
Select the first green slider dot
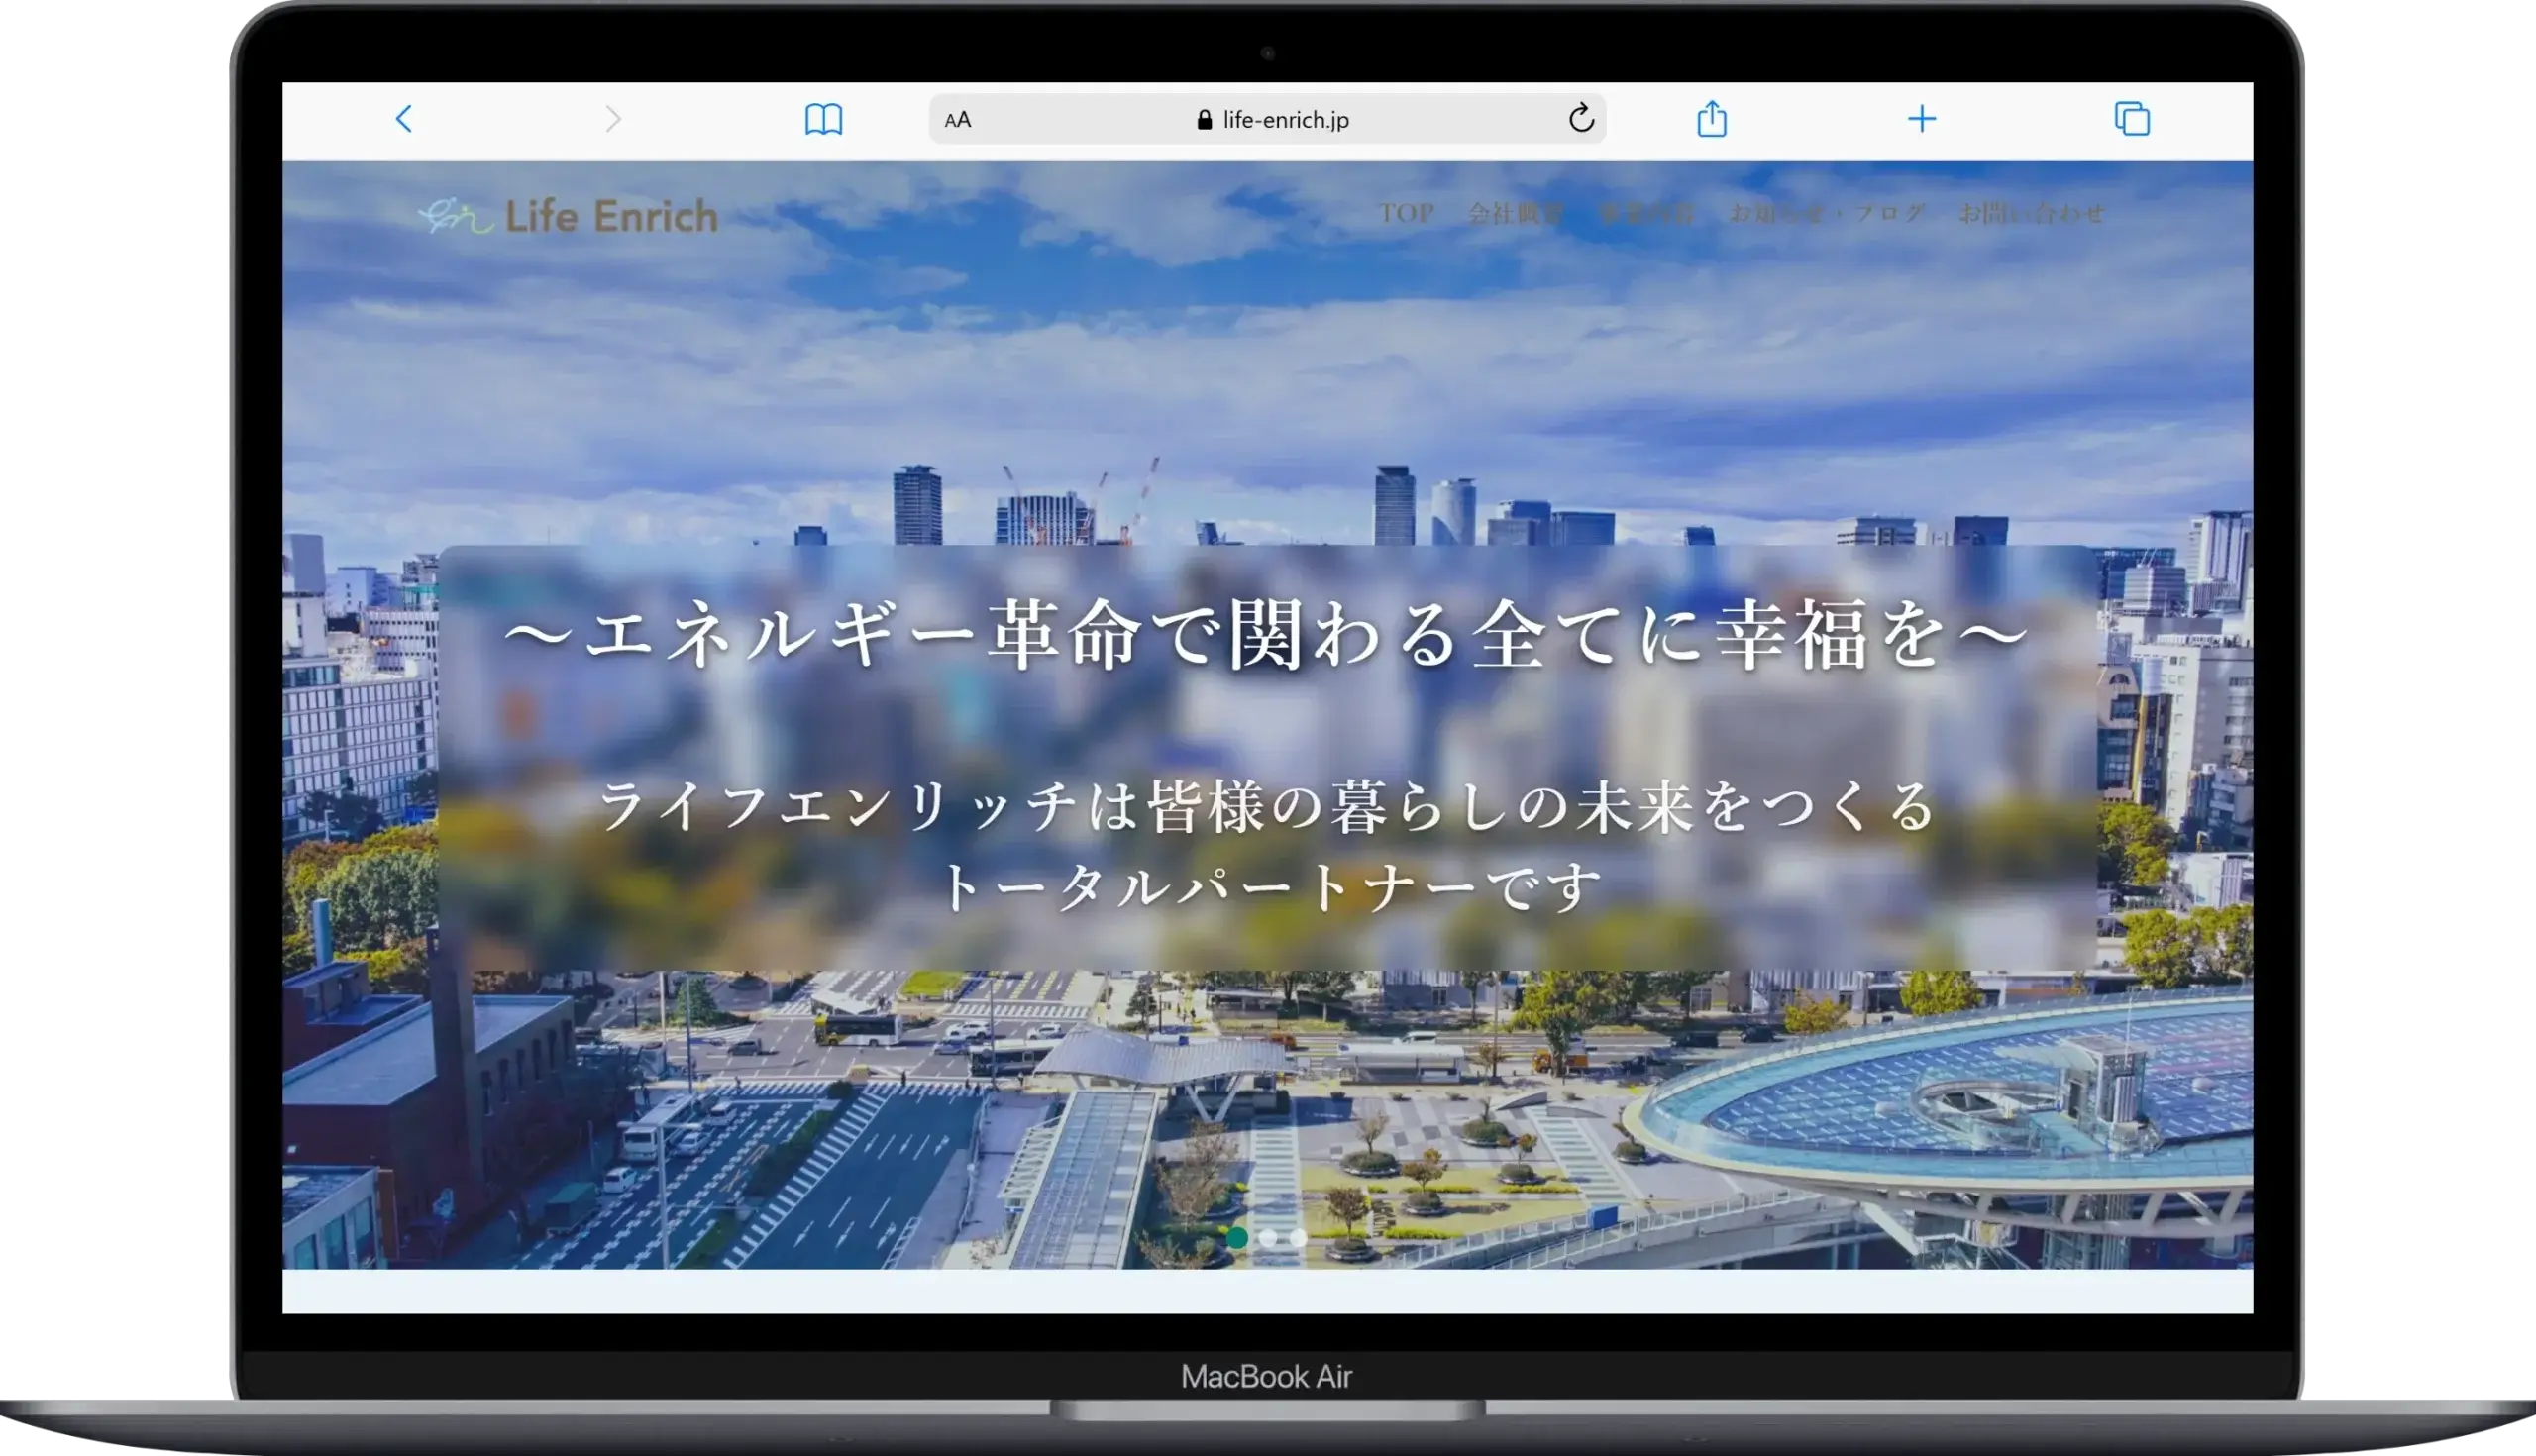pyautogui.click(x=1237, y=1238)
